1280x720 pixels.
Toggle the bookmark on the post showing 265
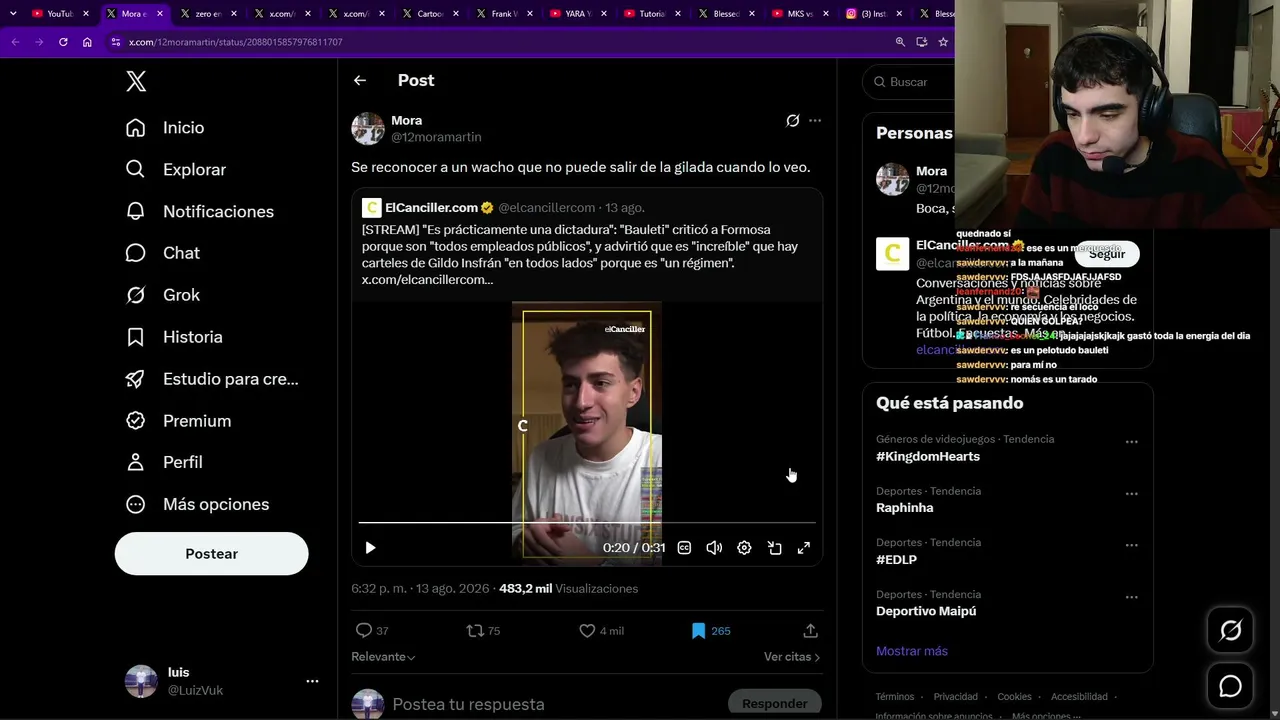(x=699, y=631)
